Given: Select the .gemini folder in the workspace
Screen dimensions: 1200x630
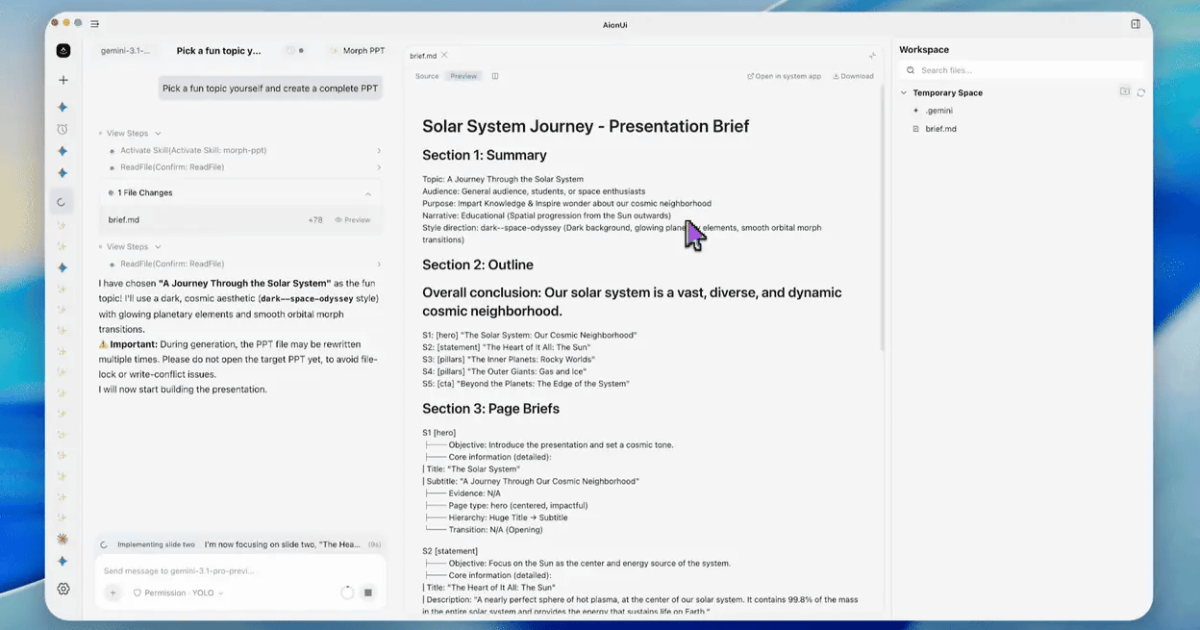Looking at the screenshot, I should (938, 111).
